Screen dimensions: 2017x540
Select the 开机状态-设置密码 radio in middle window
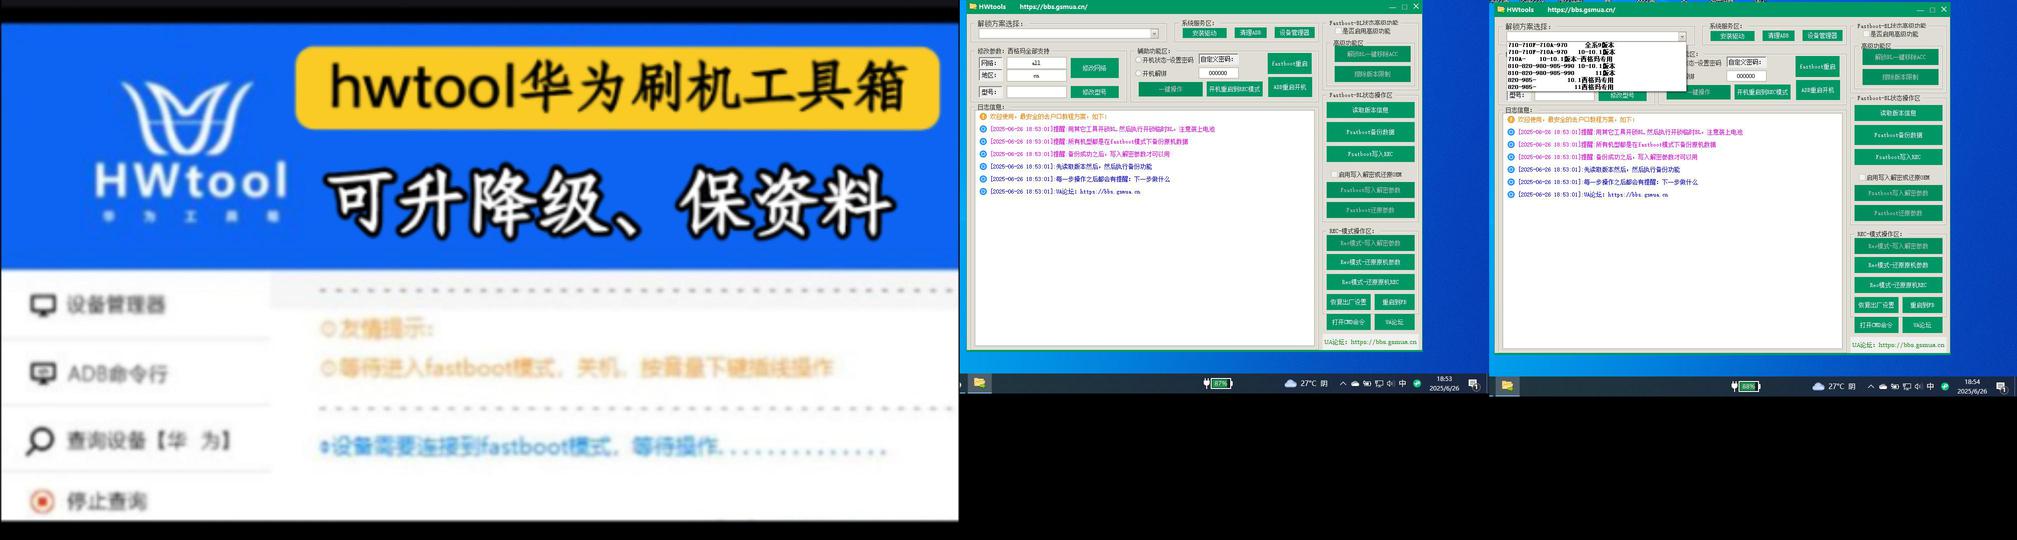coord(1139,60)
